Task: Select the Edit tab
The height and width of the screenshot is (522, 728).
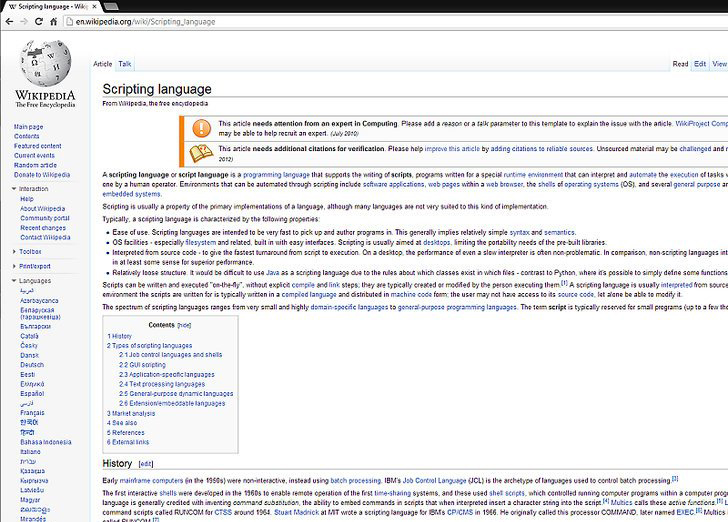Action: pyautogui.click(x=700, y=64)
